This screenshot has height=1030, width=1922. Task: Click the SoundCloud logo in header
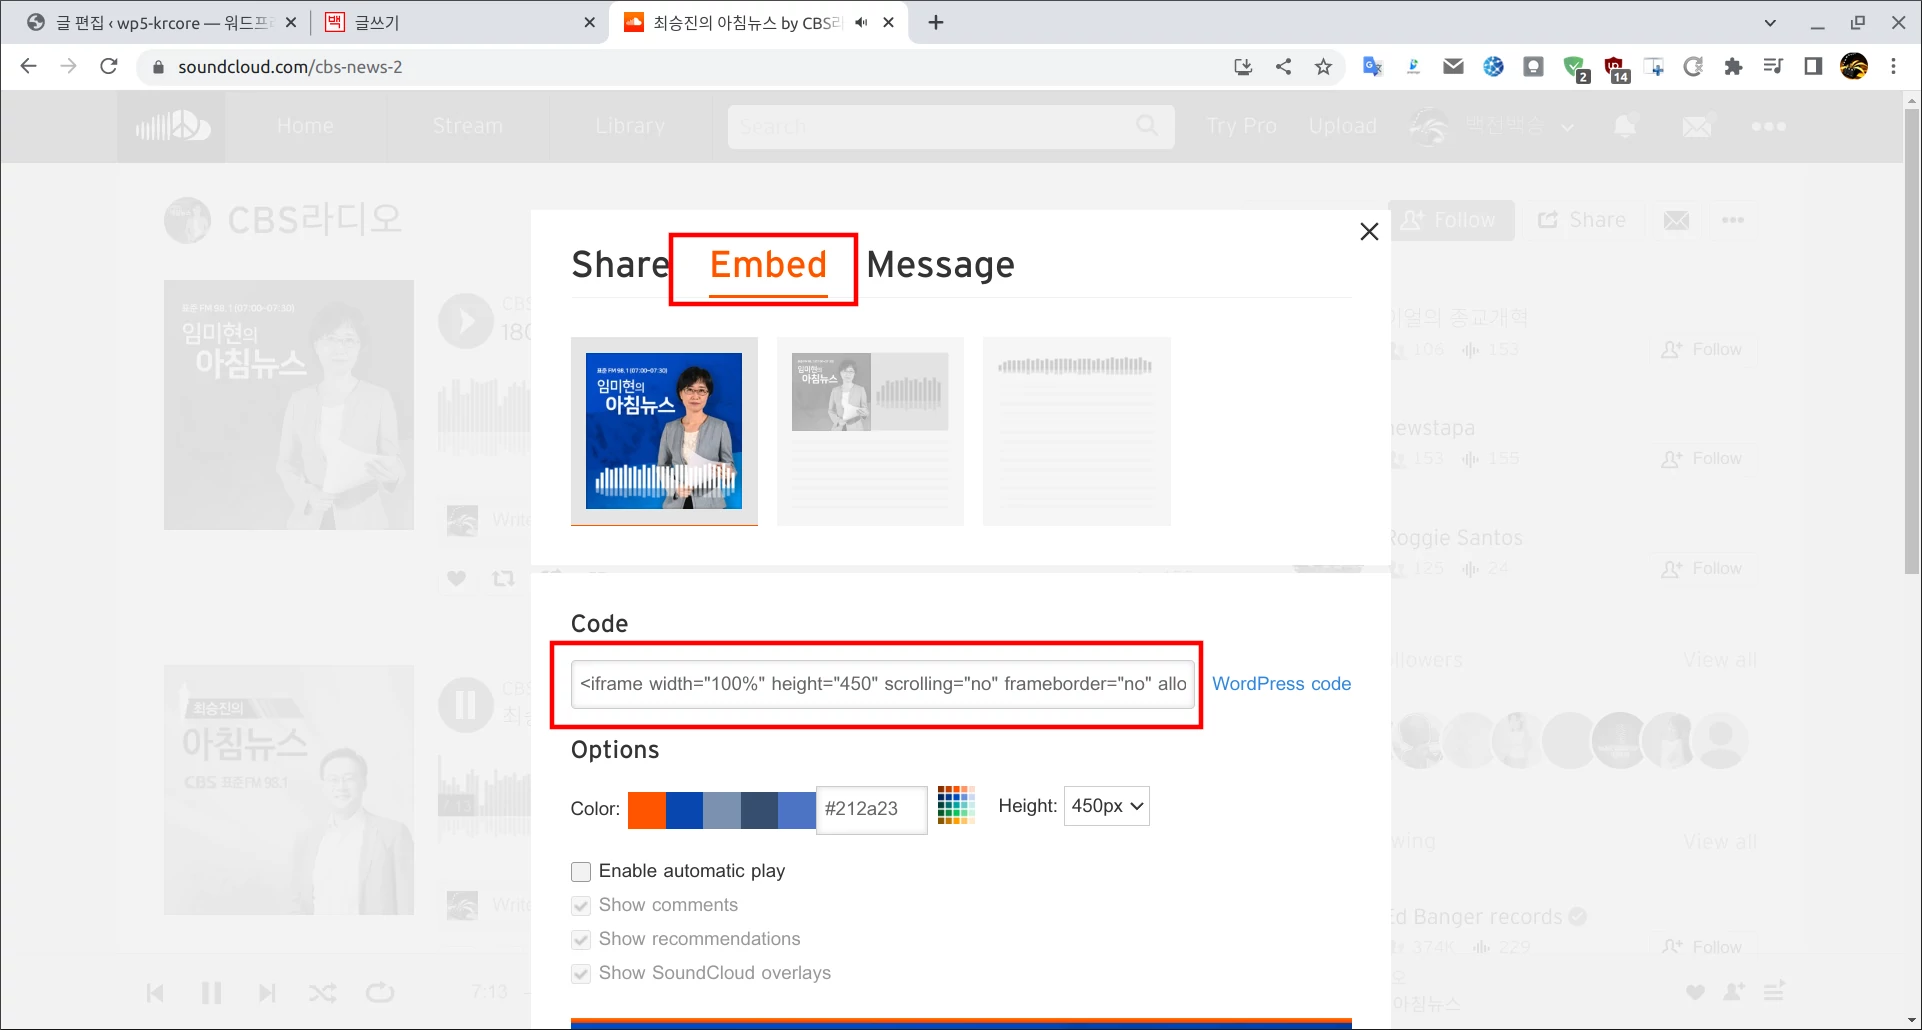click(x=171, y=126)
